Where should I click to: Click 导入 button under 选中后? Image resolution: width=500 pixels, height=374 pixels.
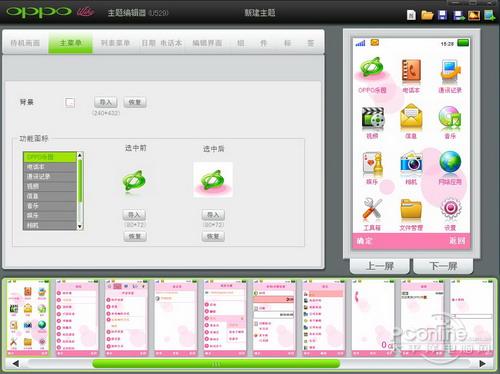point(213,215)
